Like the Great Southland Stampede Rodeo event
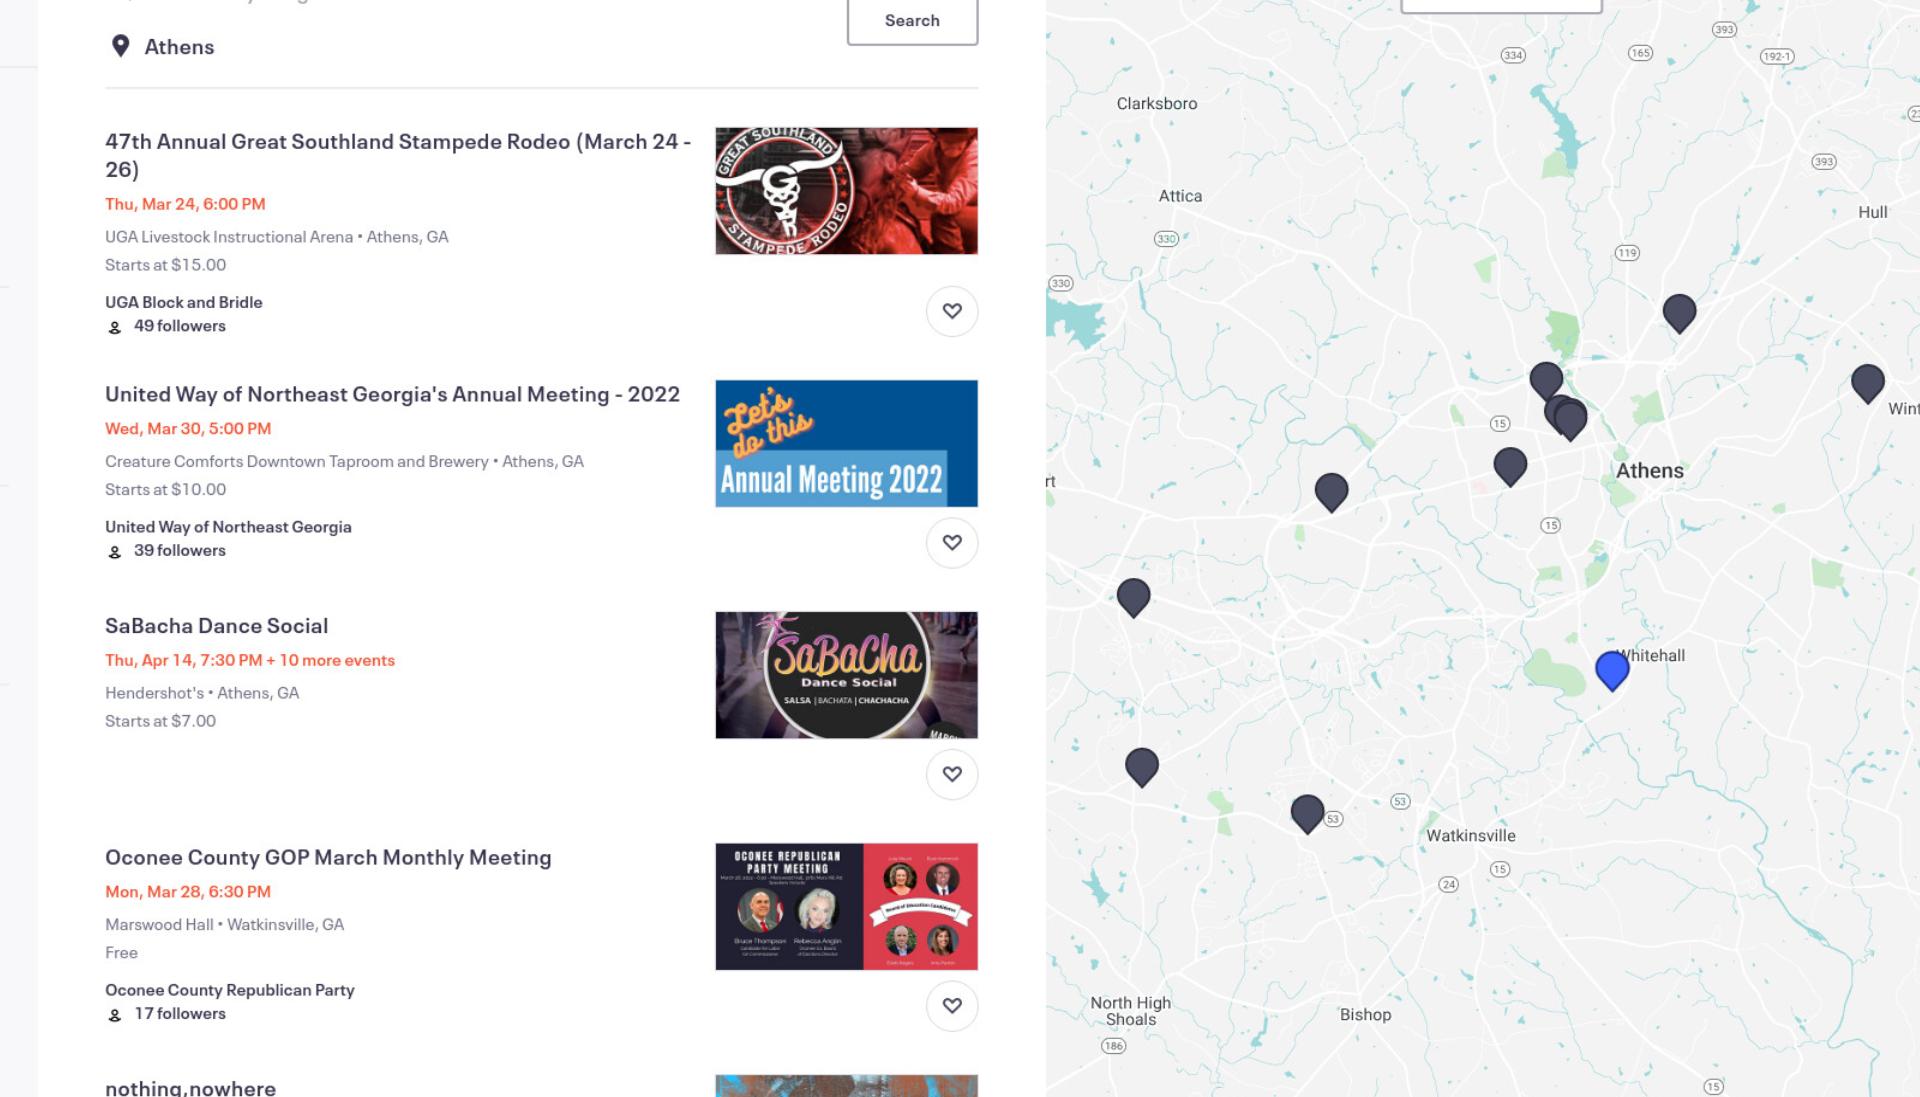 [952, 311]
